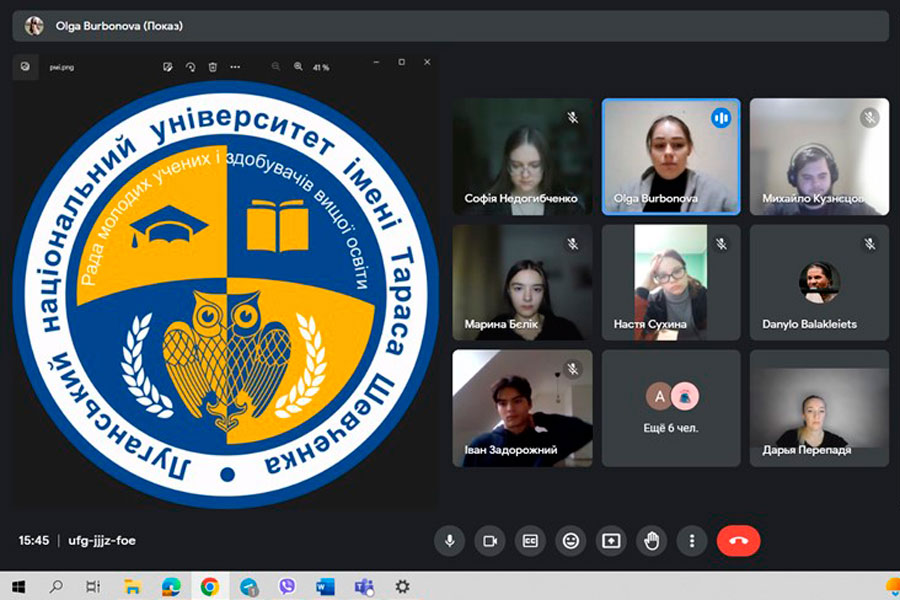The height and width of the screenshot is (600, 900).
Task: Click muted mic icon on Настя Сухина tile
Action: (721, 244)
